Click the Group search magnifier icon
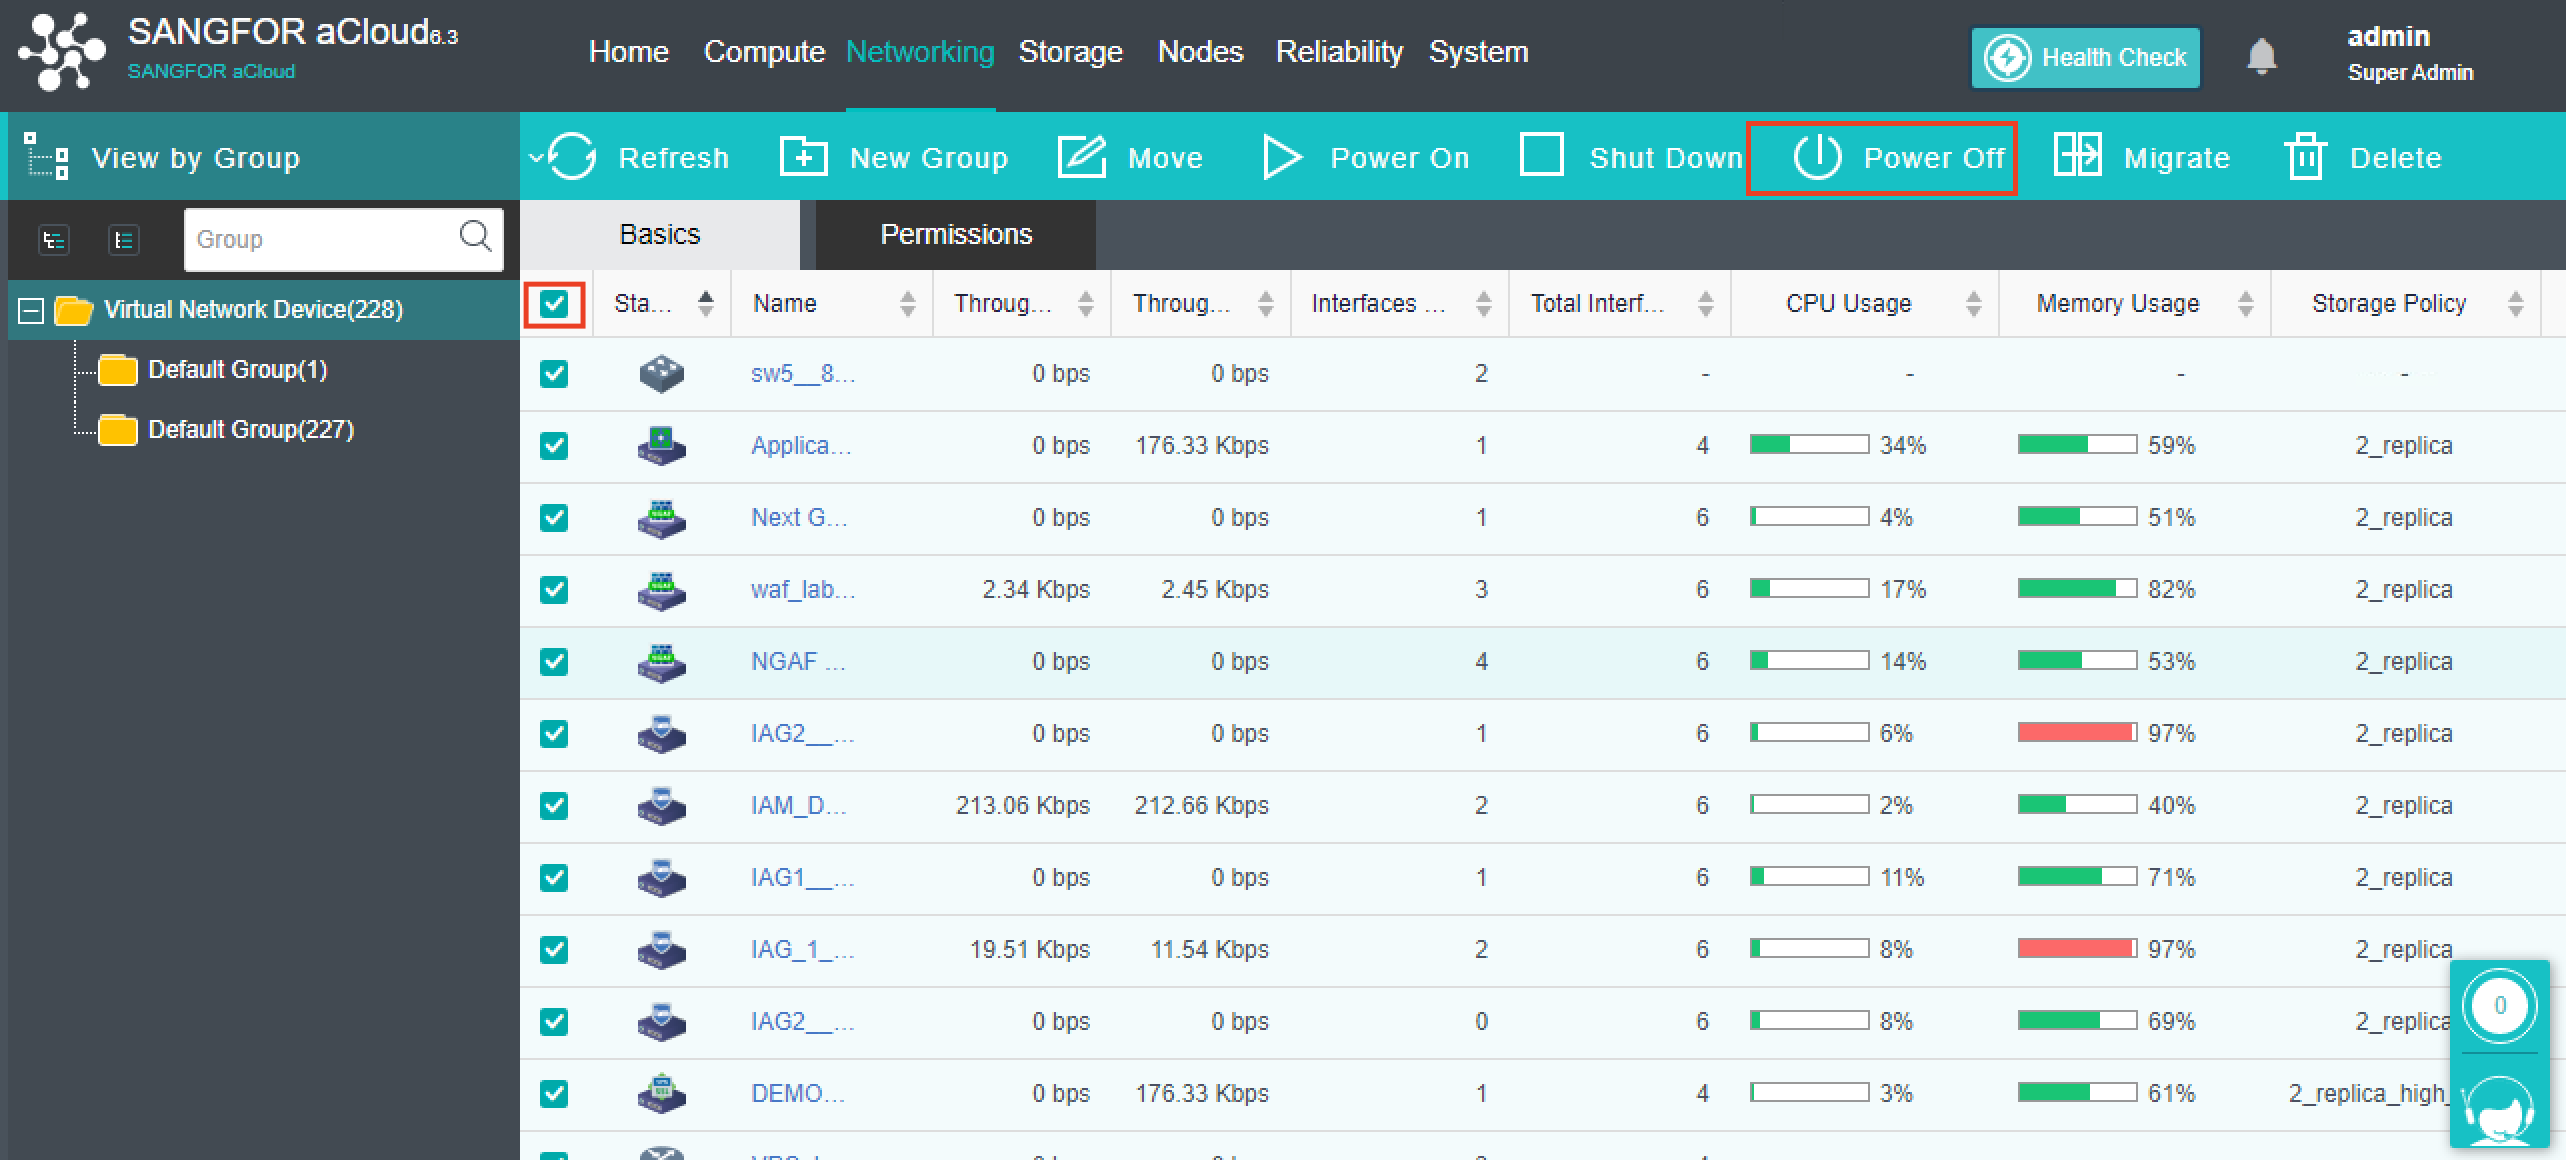The height and width of the screenshot is (1160, 2566). pos(475,237)
